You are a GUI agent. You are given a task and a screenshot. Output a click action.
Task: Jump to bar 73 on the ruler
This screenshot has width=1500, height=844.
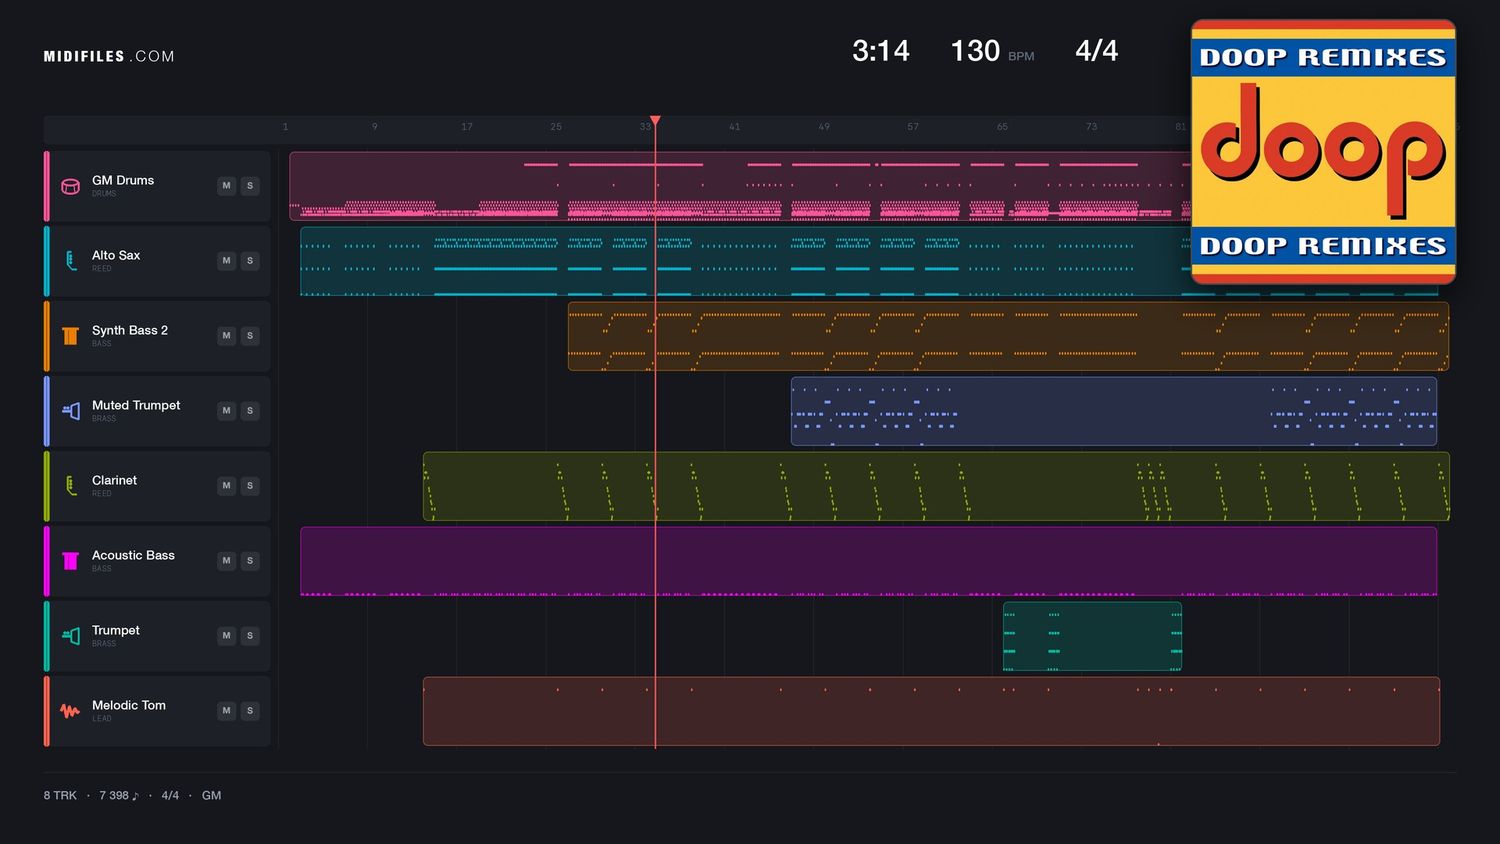tap(1091, 127)
